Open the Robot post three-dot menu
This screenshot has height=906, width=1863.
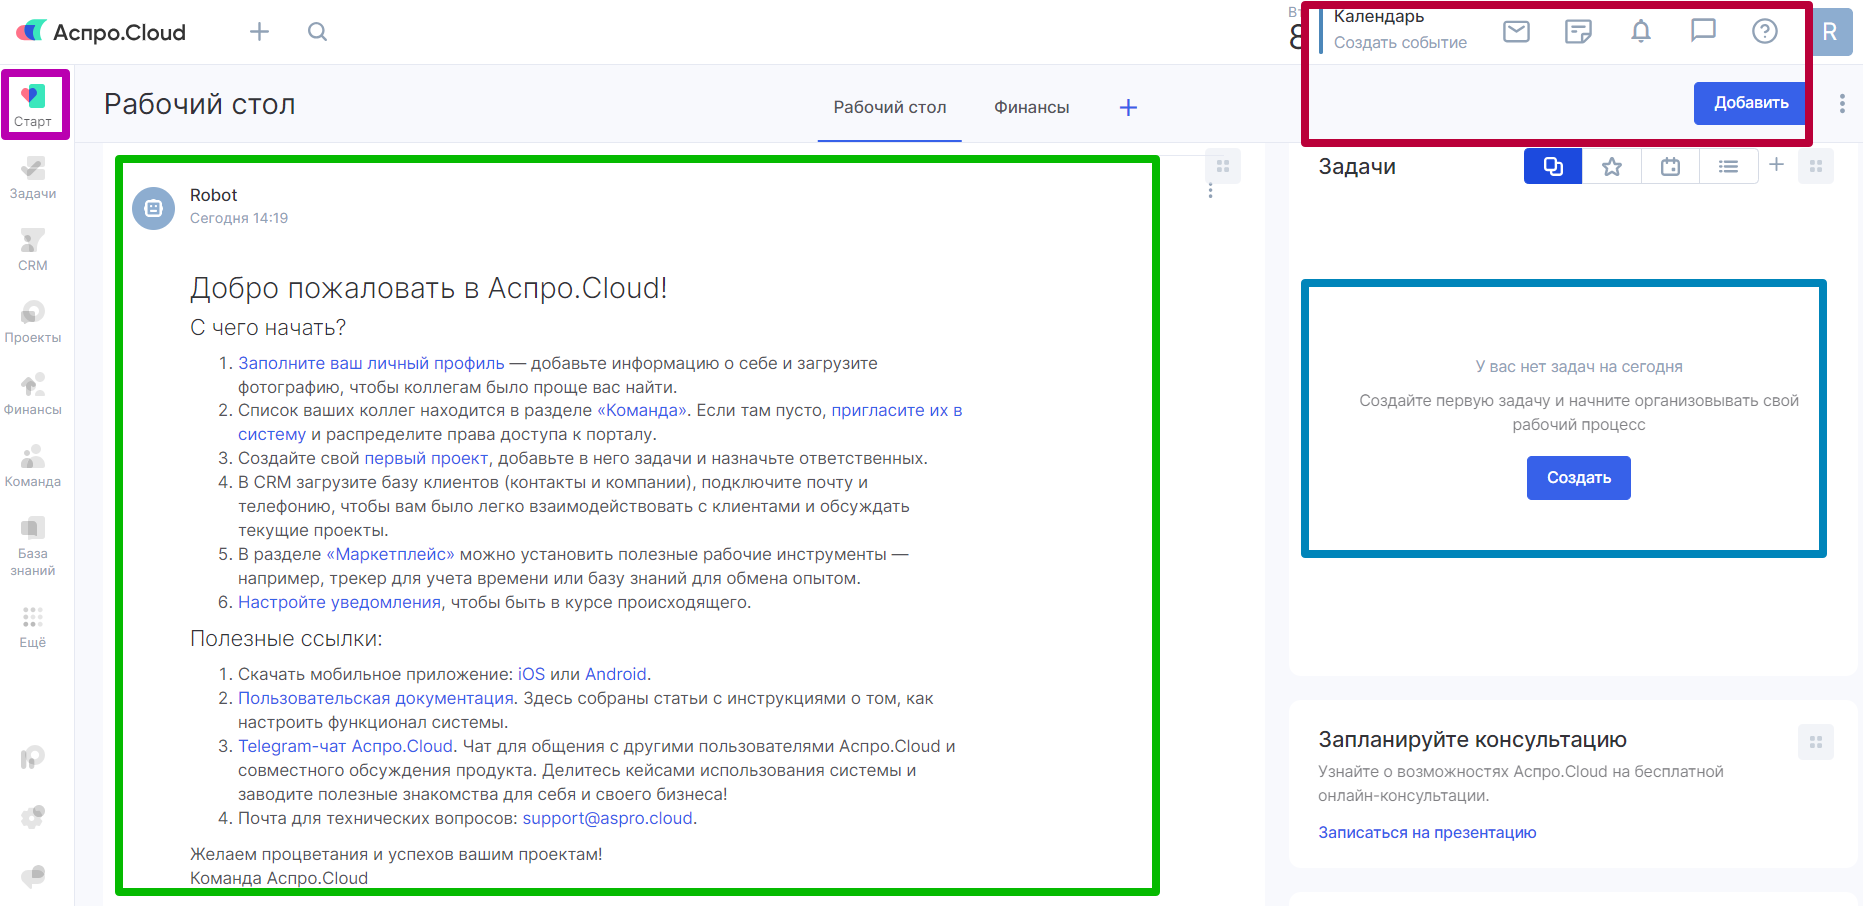(1210, 191)
